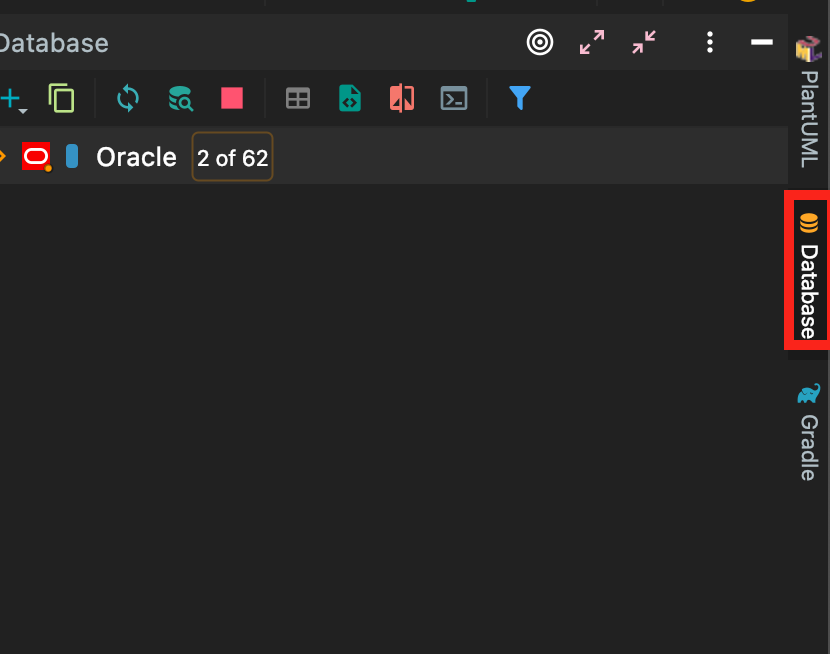Select the Database side tab

coord(808,275)
